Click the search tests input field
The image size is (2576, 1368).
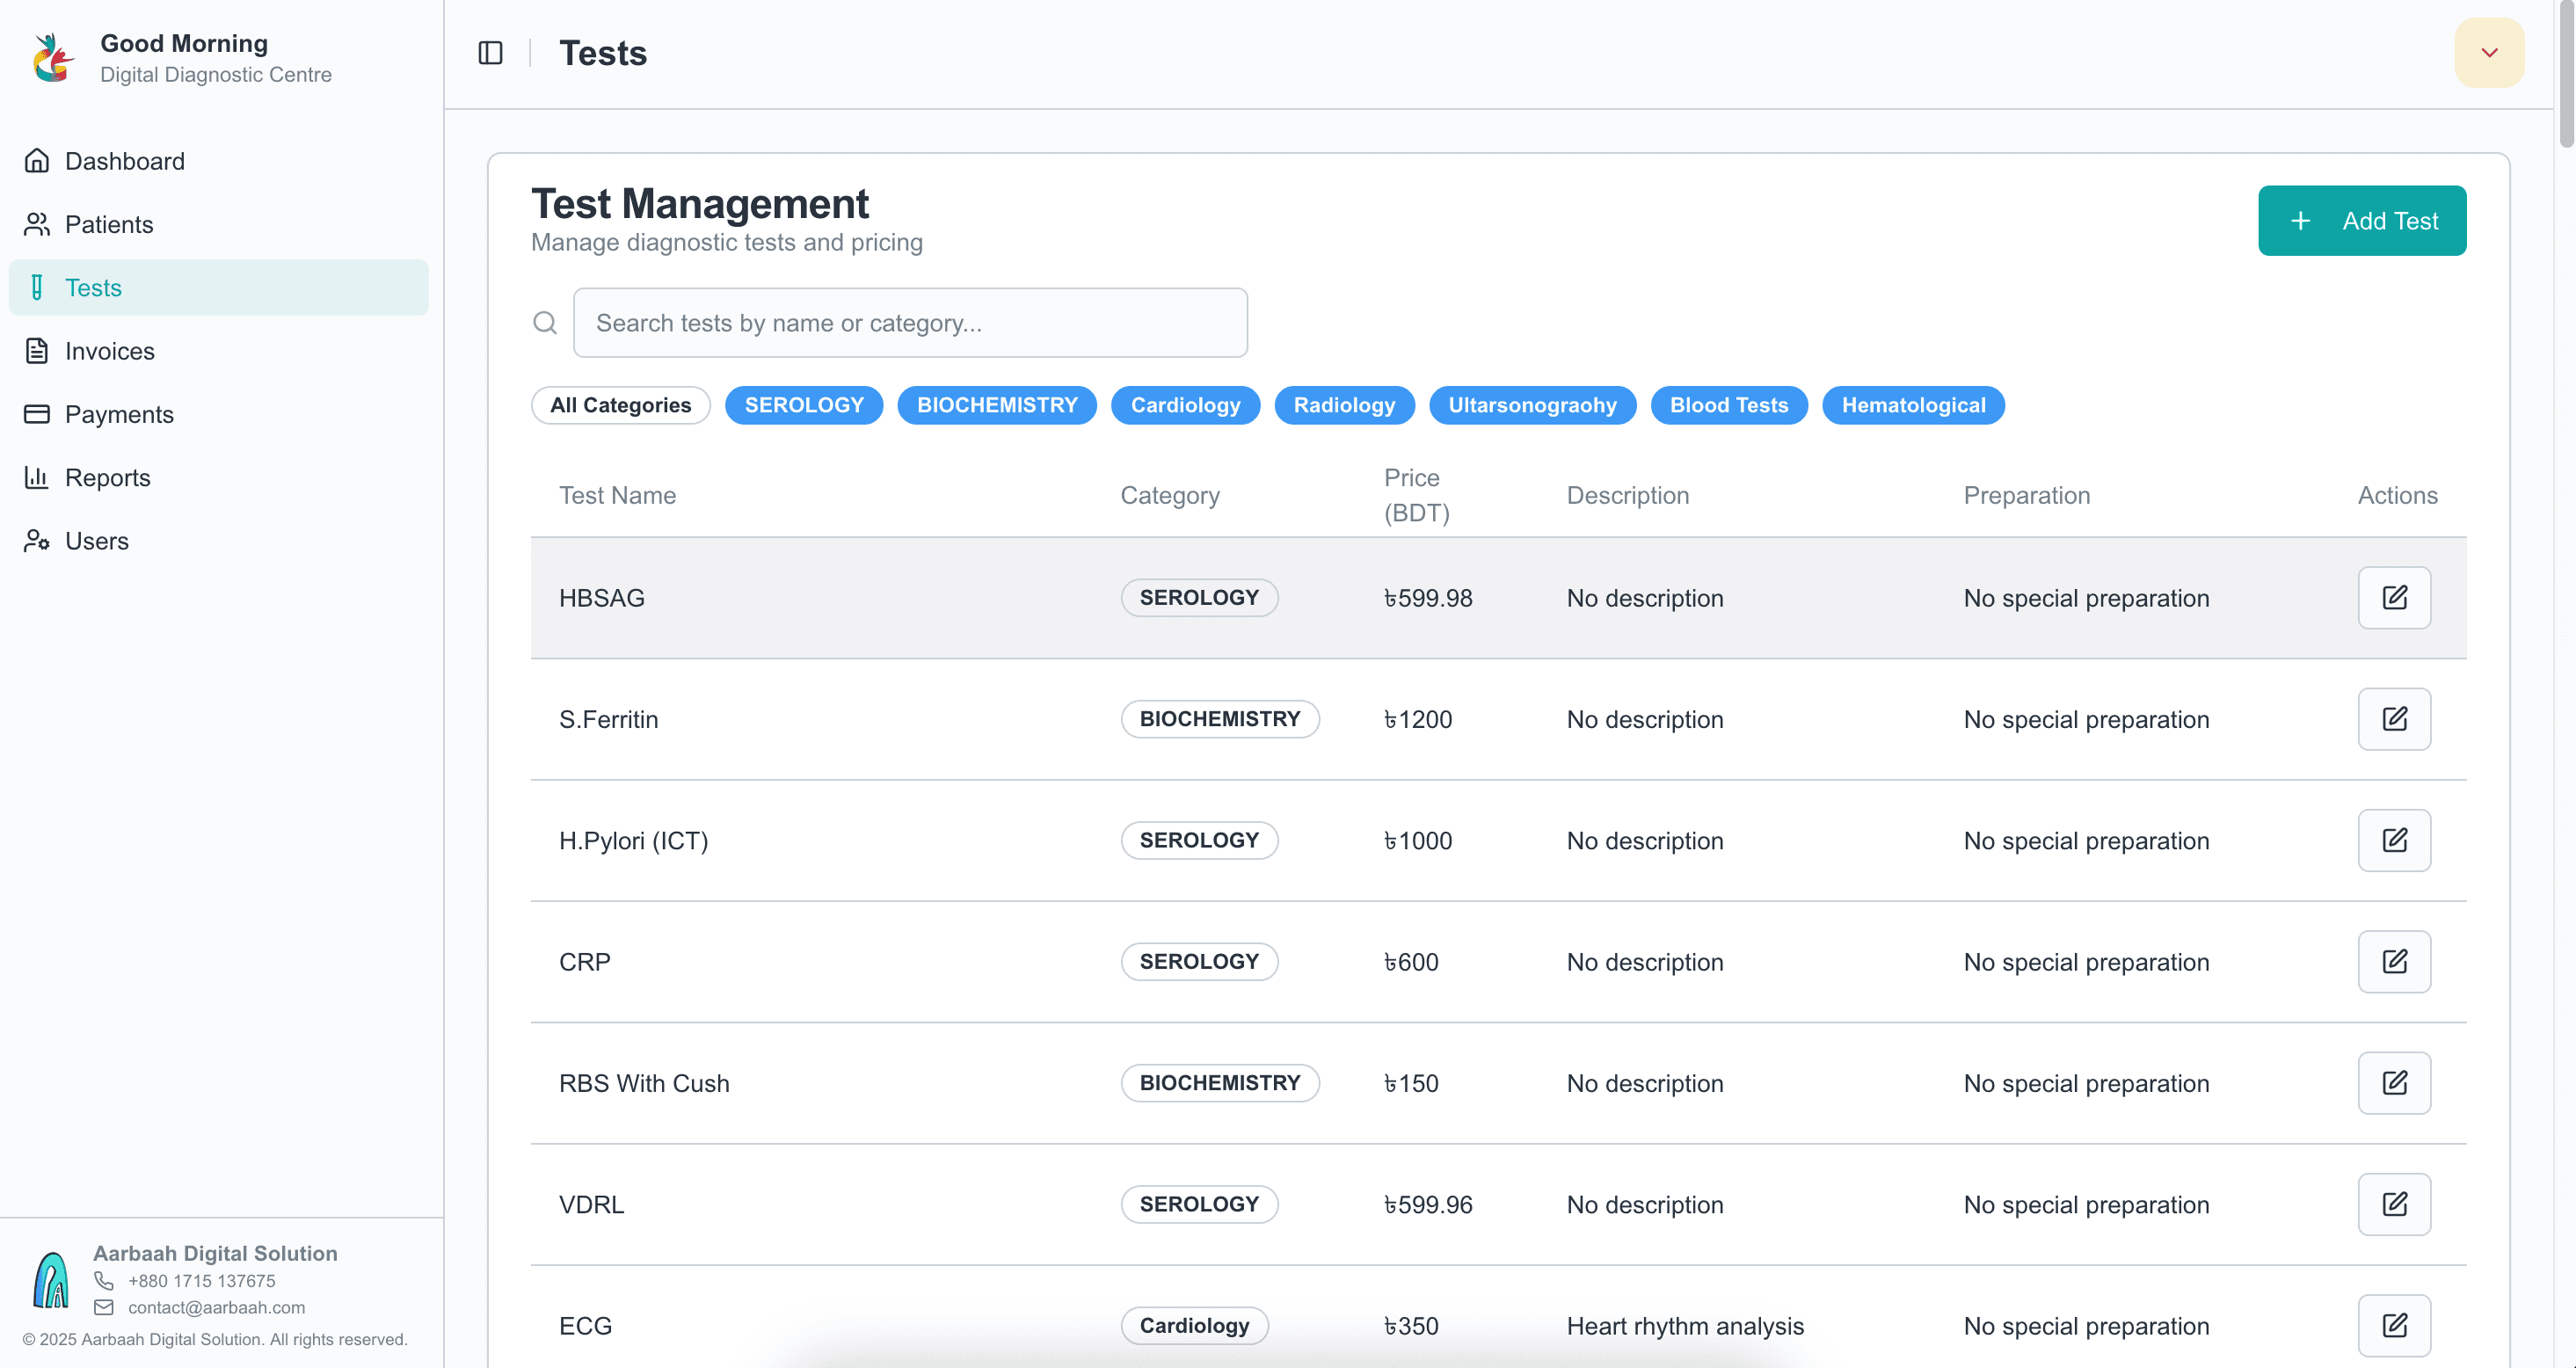[910, 323]
